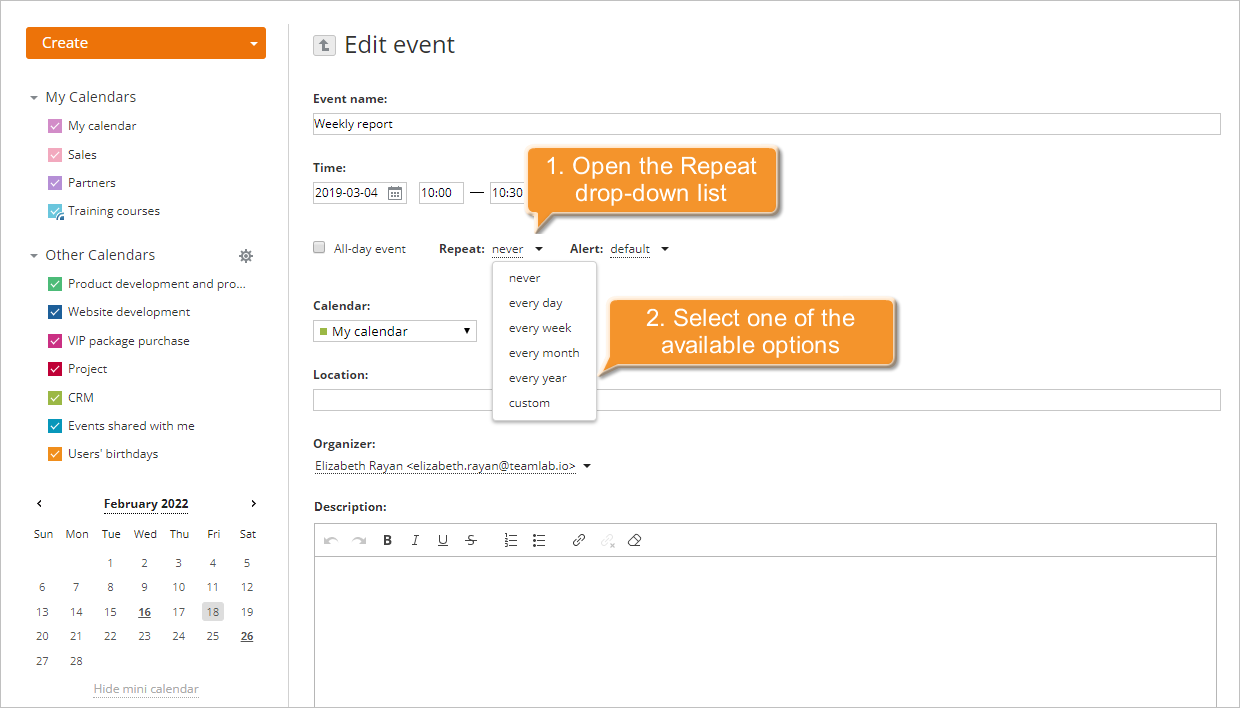Screen dimensions: 1240x708
Task: Select 'every week' from the Repeat list
Action: (x=540, y=327)
